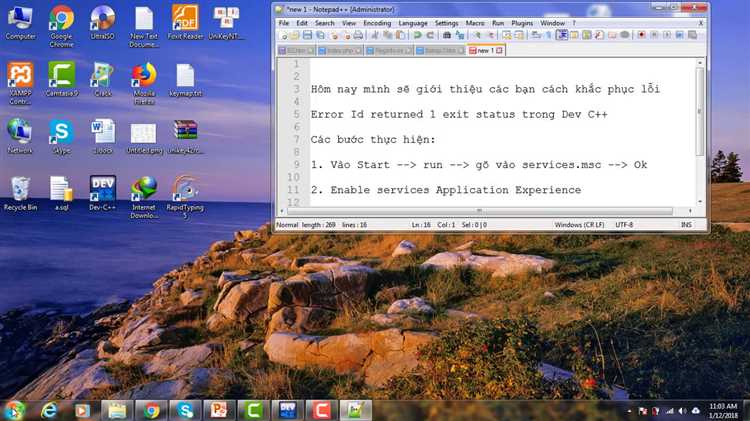750x421 pixels.
Task: Select the Mozilla Firefox desktop icon
Action: 144,83
